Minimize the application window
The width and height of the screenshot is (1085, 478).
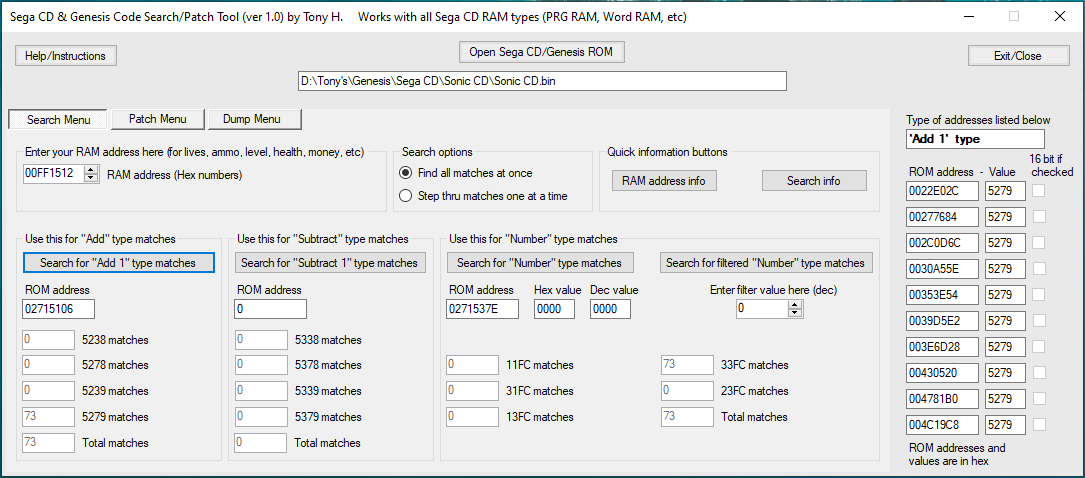click(965, 17)
